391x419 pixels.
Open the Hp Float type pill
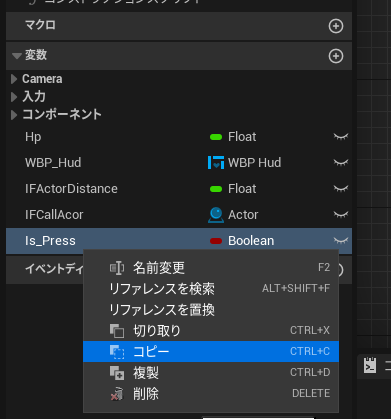[x=216, y=137]
